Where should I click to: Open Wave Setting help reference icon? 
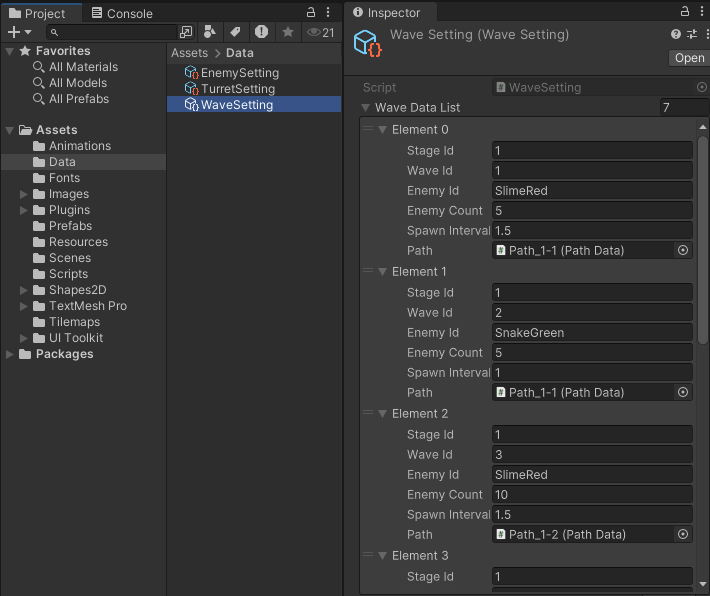[676, 34]
